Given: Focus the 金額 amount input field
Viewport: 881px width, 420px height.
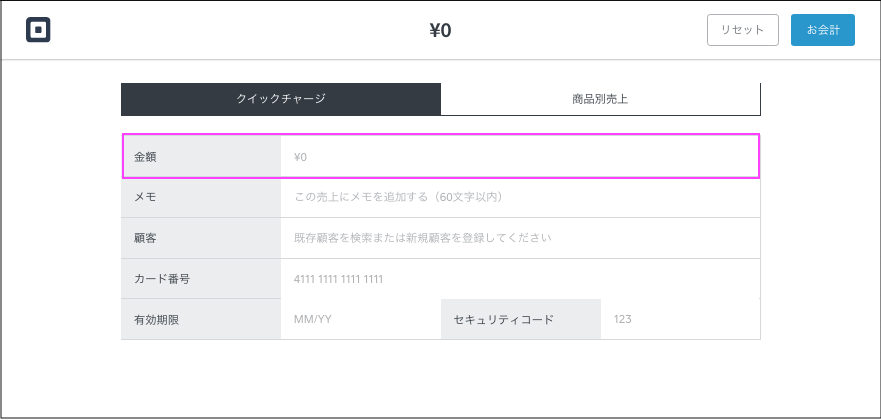Looking at the screenshot, I should pos(519,157).
